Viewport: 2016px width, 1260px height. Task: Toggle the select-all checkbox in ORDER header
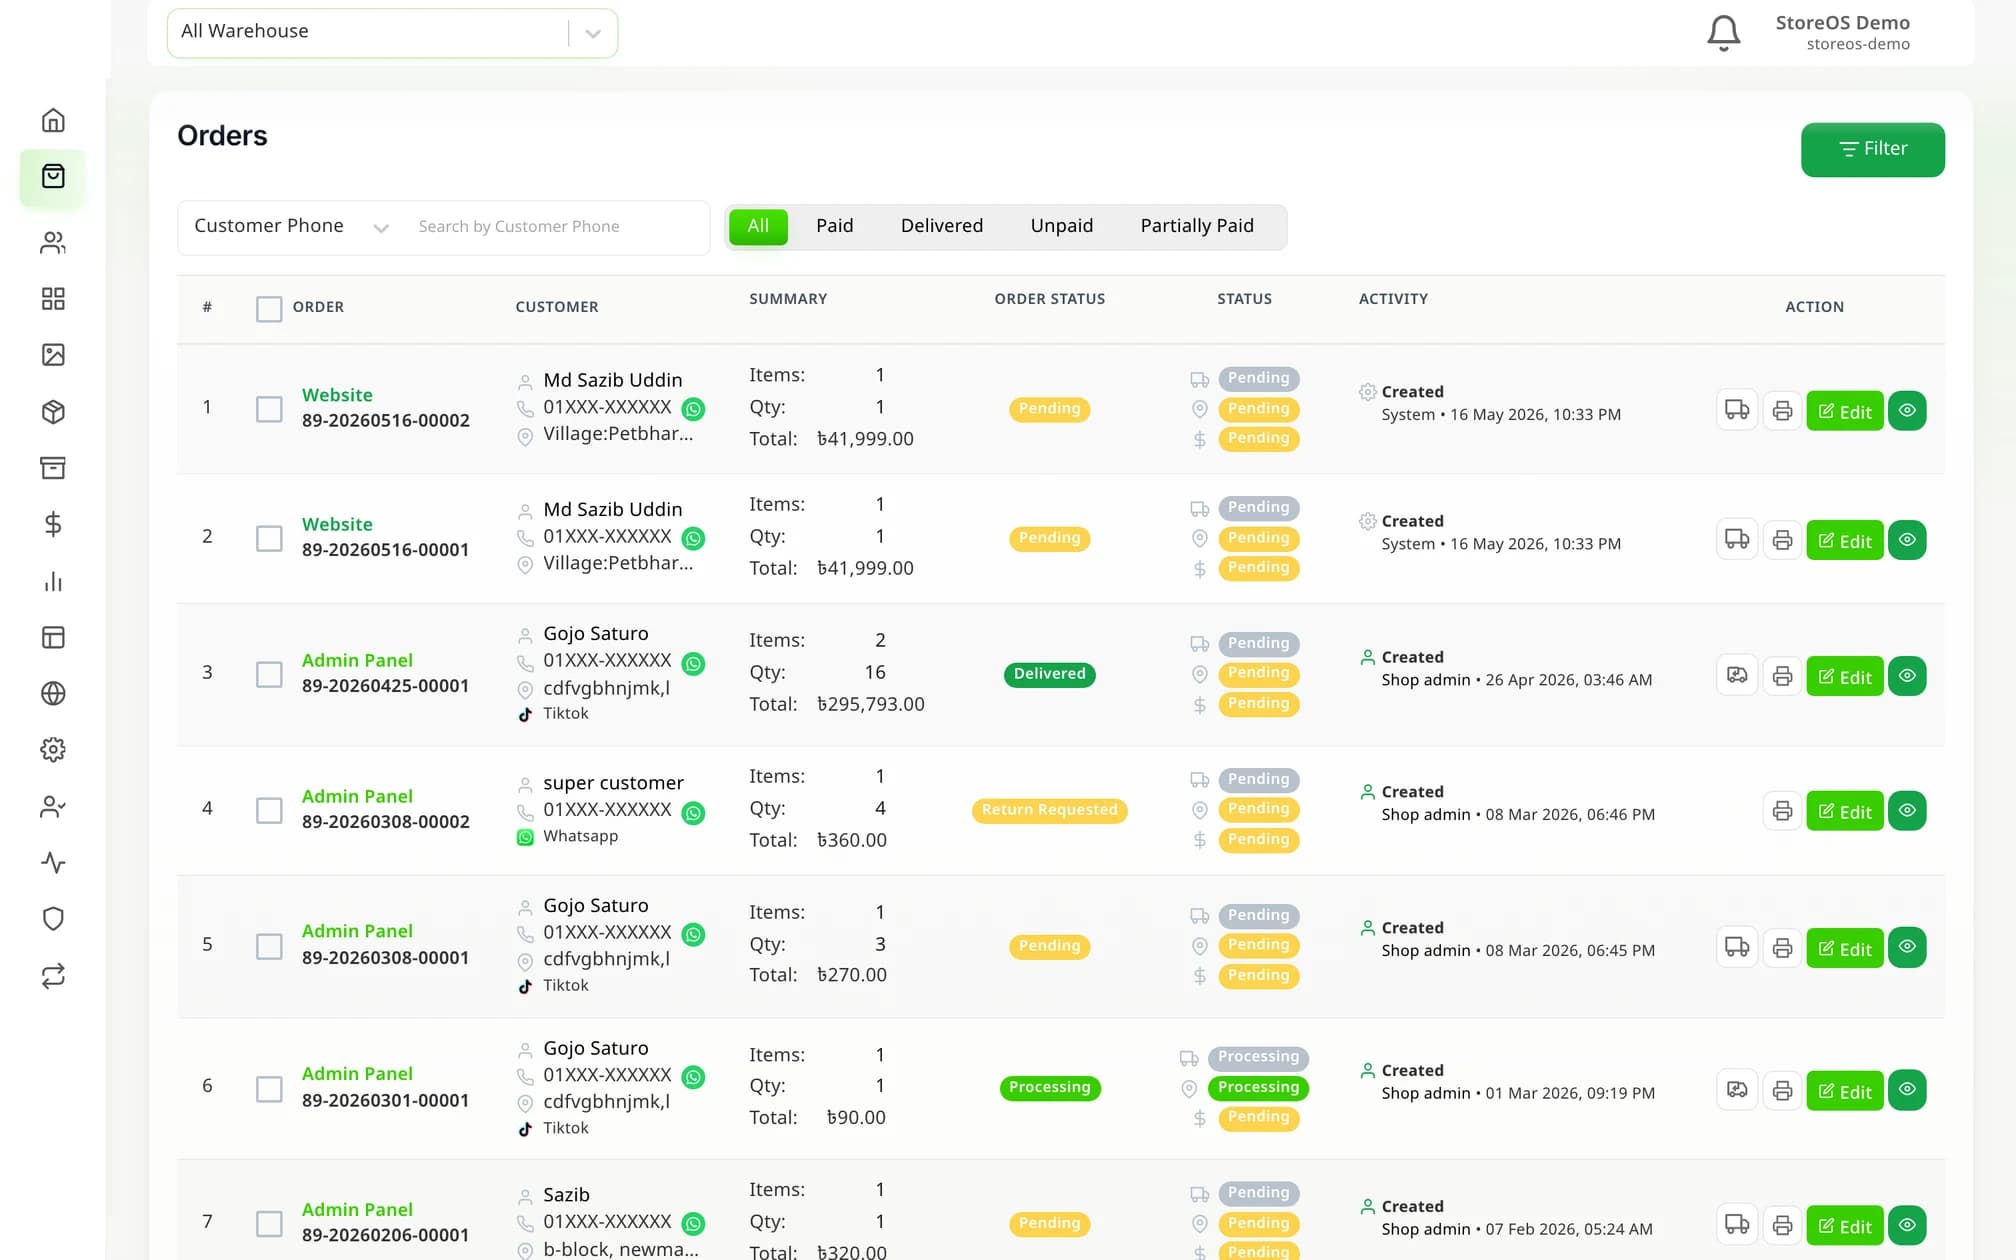coord(269,308)
